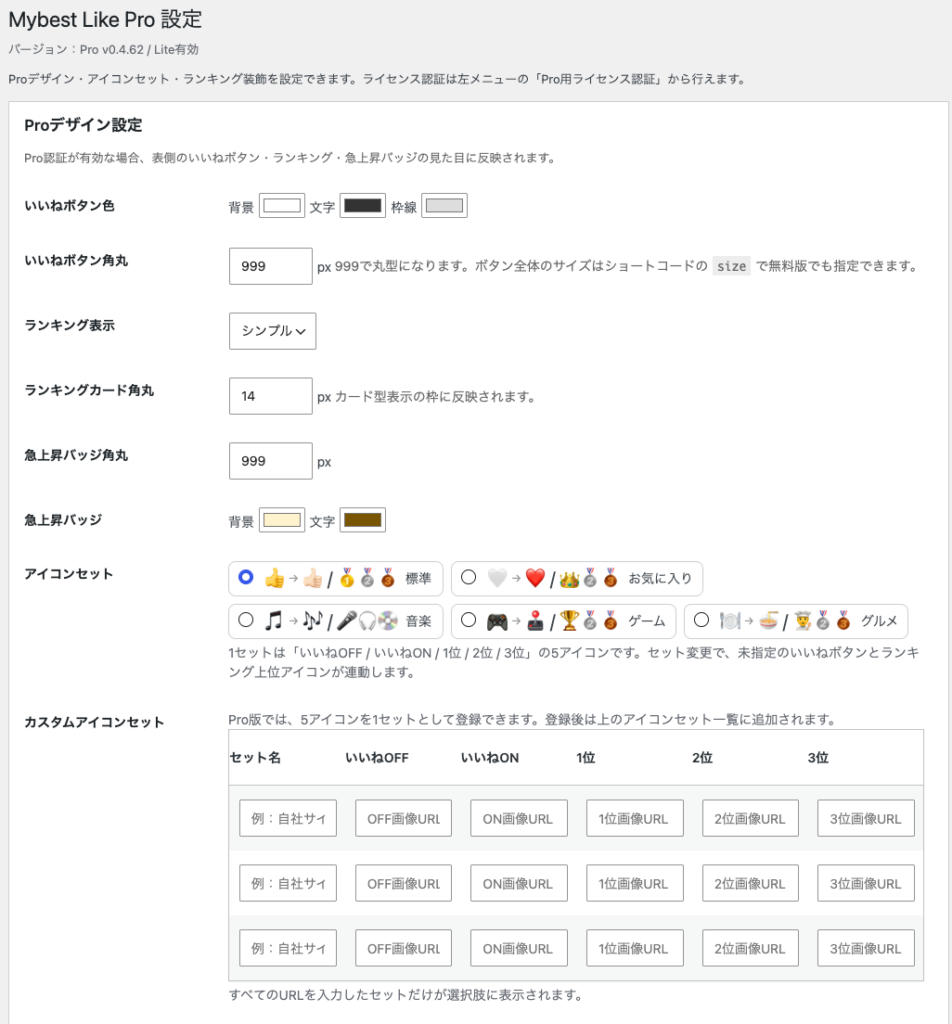The height and width of the screenshot is (1024, 952).
Task: Click the game controller icon in ゲーム set
Action: click(497, 621)
